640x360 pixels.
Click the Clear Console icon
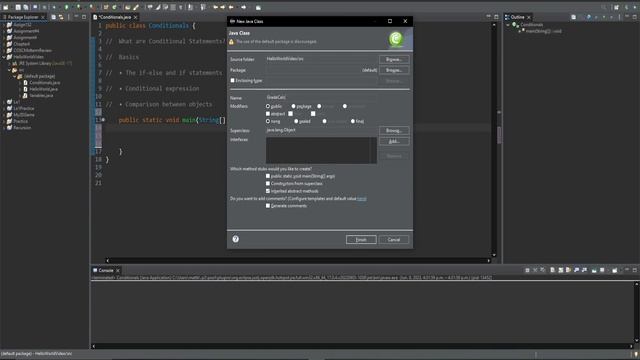(x=552, y=270)
